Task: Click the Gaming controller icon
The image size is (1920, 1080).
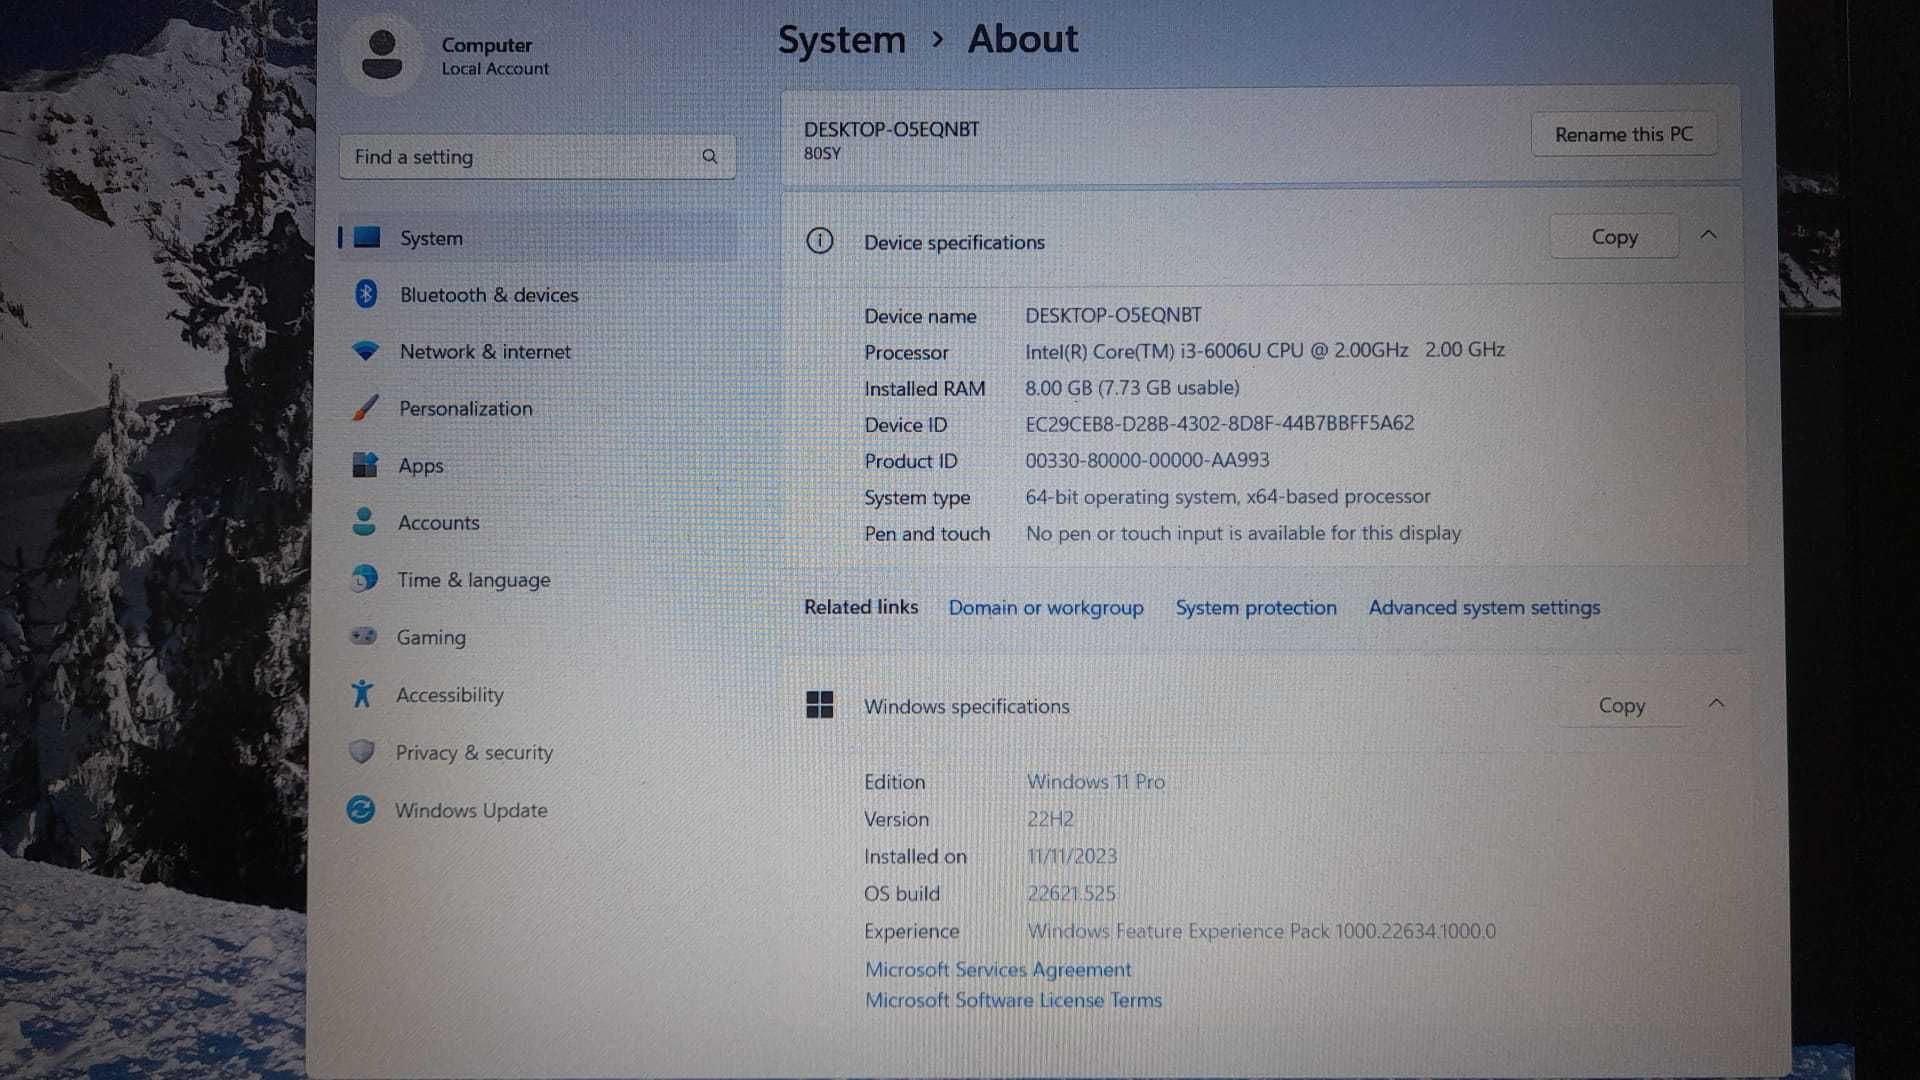Action: click(363, 636)
